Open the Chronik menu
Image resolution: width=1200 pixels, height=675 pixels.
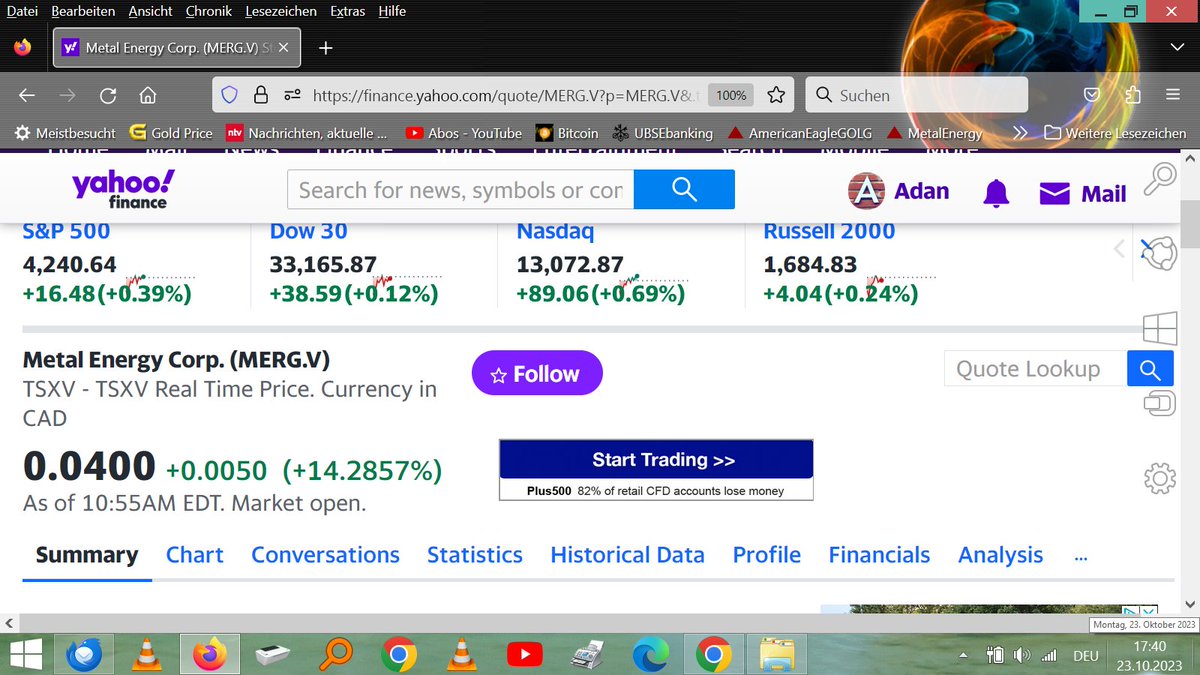tap(209, 11)
